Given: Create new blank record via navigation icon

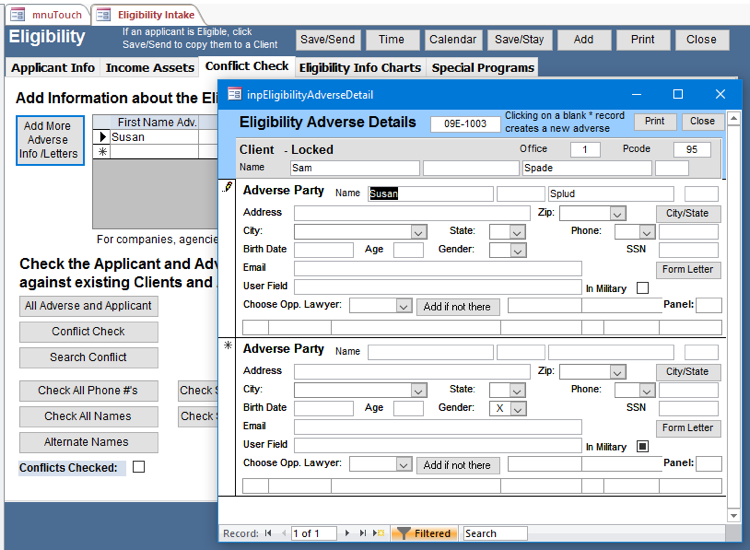Looking at the screenshot, I should click(378, 534).
